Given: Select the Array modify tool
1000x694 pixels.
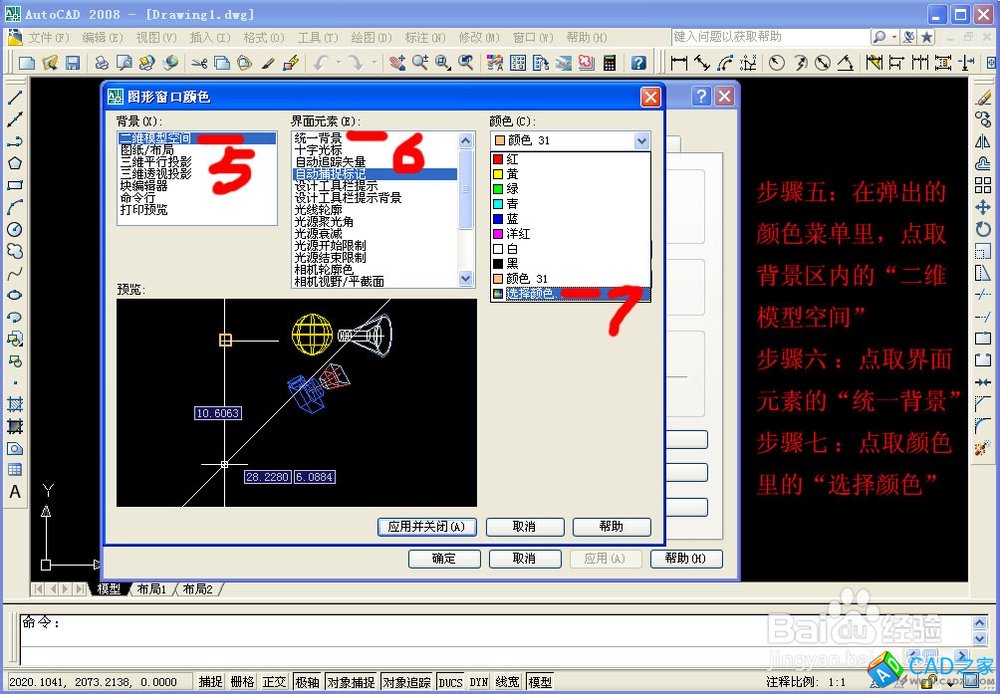Looking at the screenshot, I should (x=983, y=185).
